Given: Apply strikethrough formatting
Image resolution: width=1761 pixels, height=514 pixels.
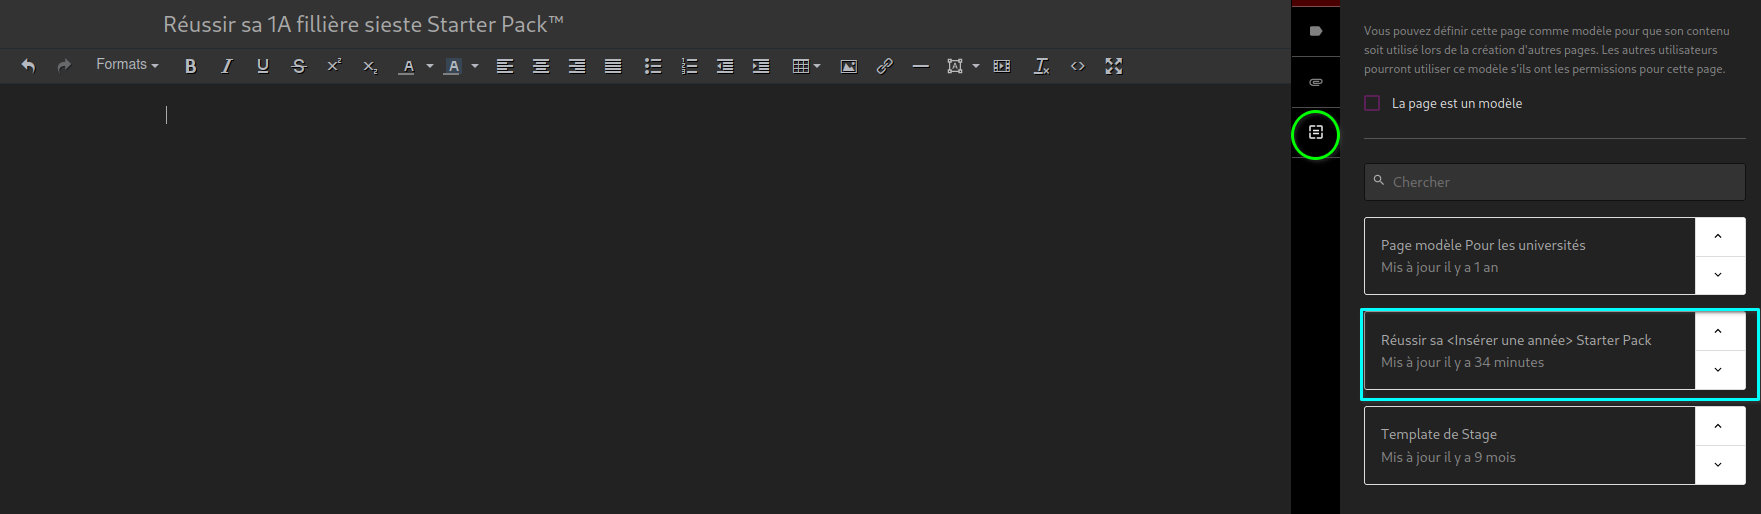Looking at the screenshot, I should pyautogui.click(x=298, y=66).
